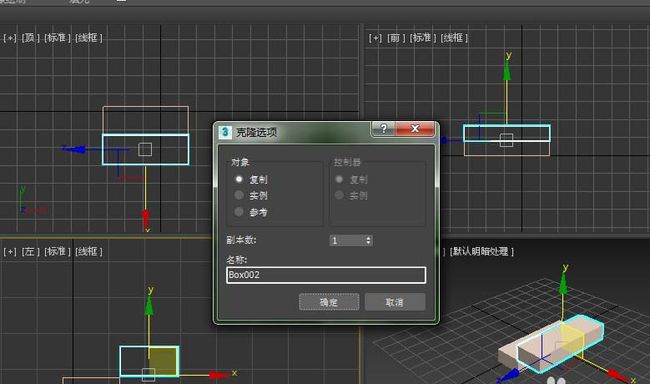Image resolution: width=650 pixels, height=384 pixels.
Task: Click the blue axis arrow in top viewport
Action: pos(75,149)
